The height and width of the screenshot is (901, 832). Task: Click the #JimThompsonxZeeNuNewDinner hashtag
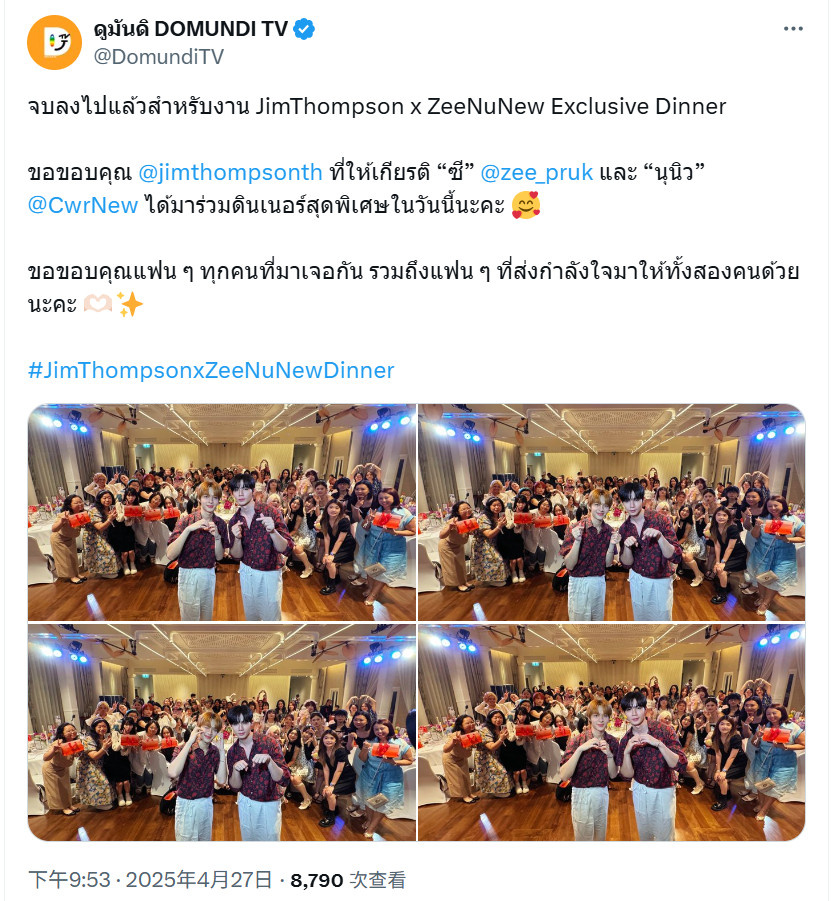pyautogui.click(x=211, y=370)
